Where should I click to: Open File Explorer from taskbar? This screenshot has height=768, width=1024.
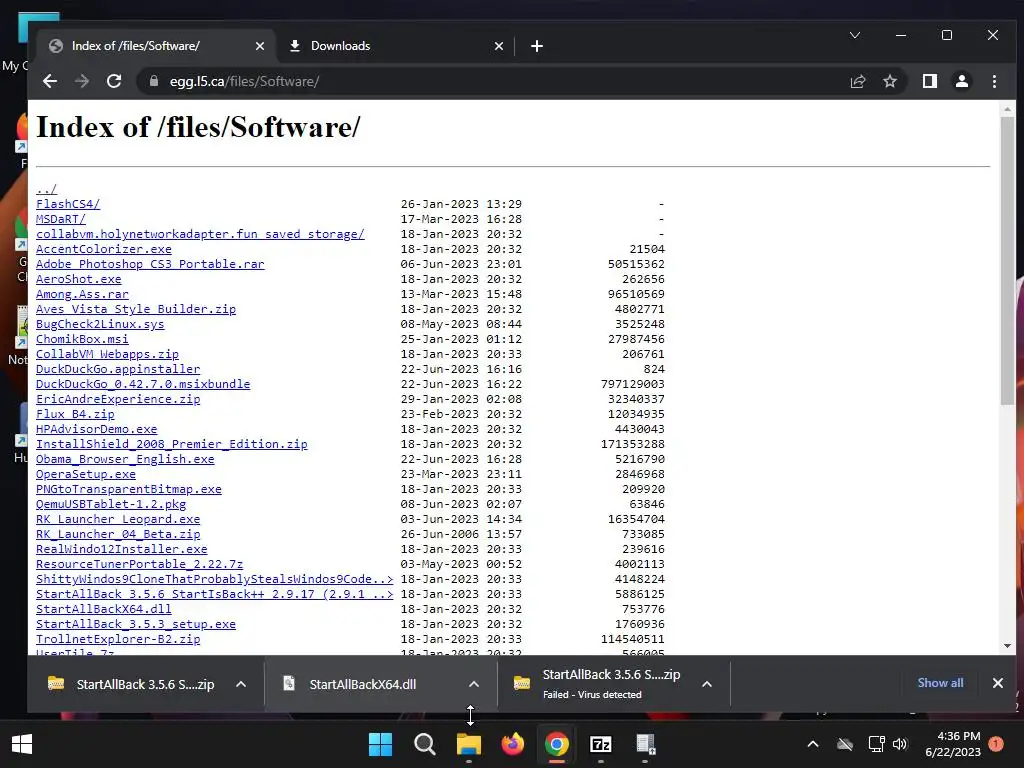469,744
